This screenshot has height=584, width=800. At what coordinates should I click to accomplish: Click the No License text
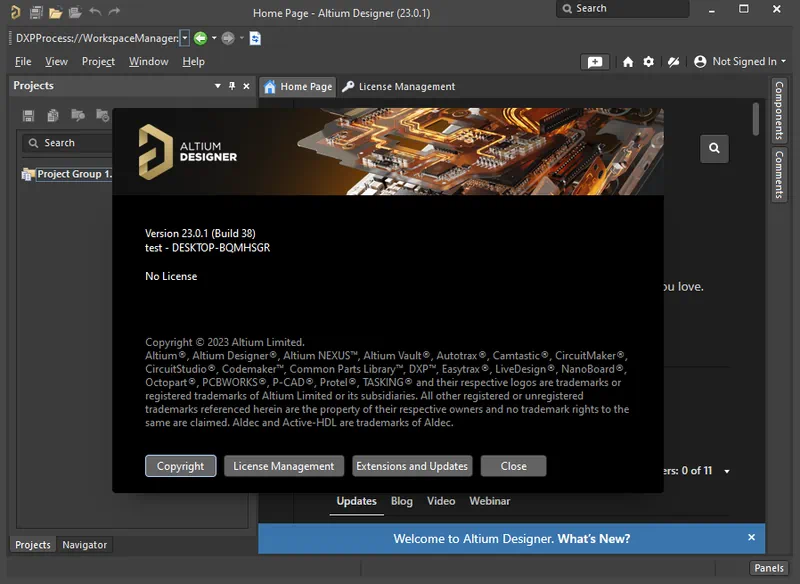coord(171,276)
